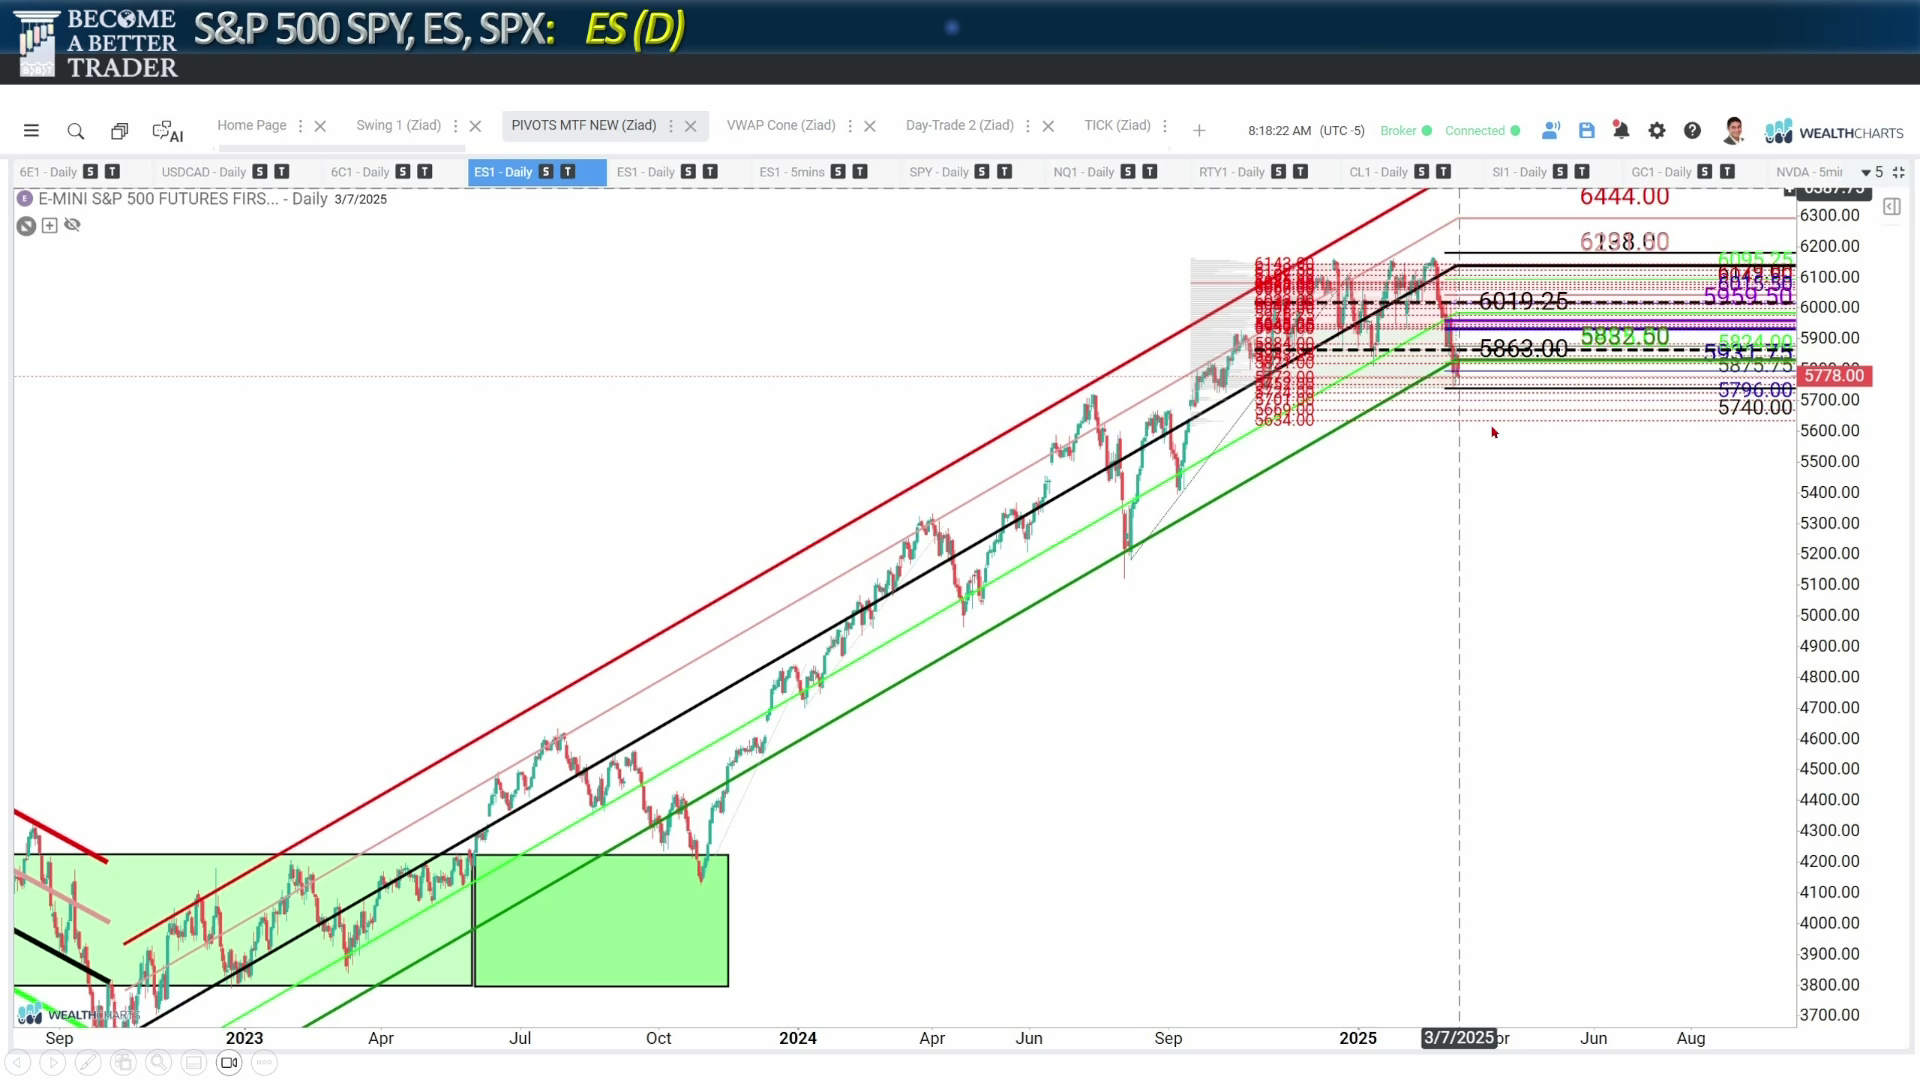Open the settings gear
Image resolution: width=1920 pixels, height=1080 pixels.
1657,131
